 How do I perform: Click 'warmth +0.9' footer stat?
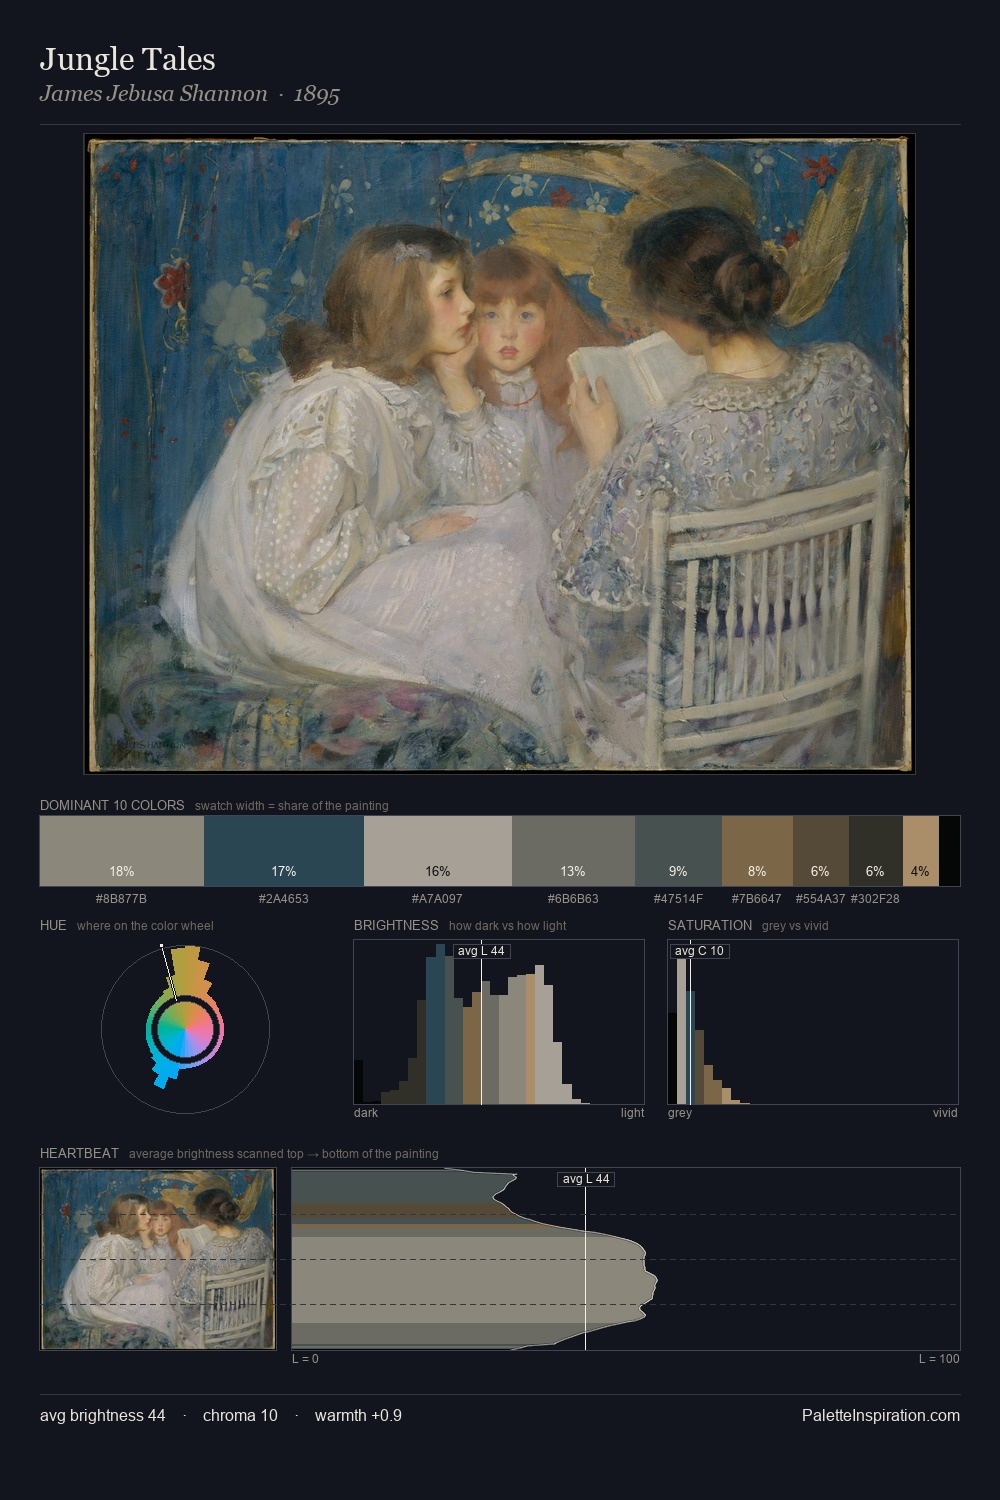(358, 1415)
